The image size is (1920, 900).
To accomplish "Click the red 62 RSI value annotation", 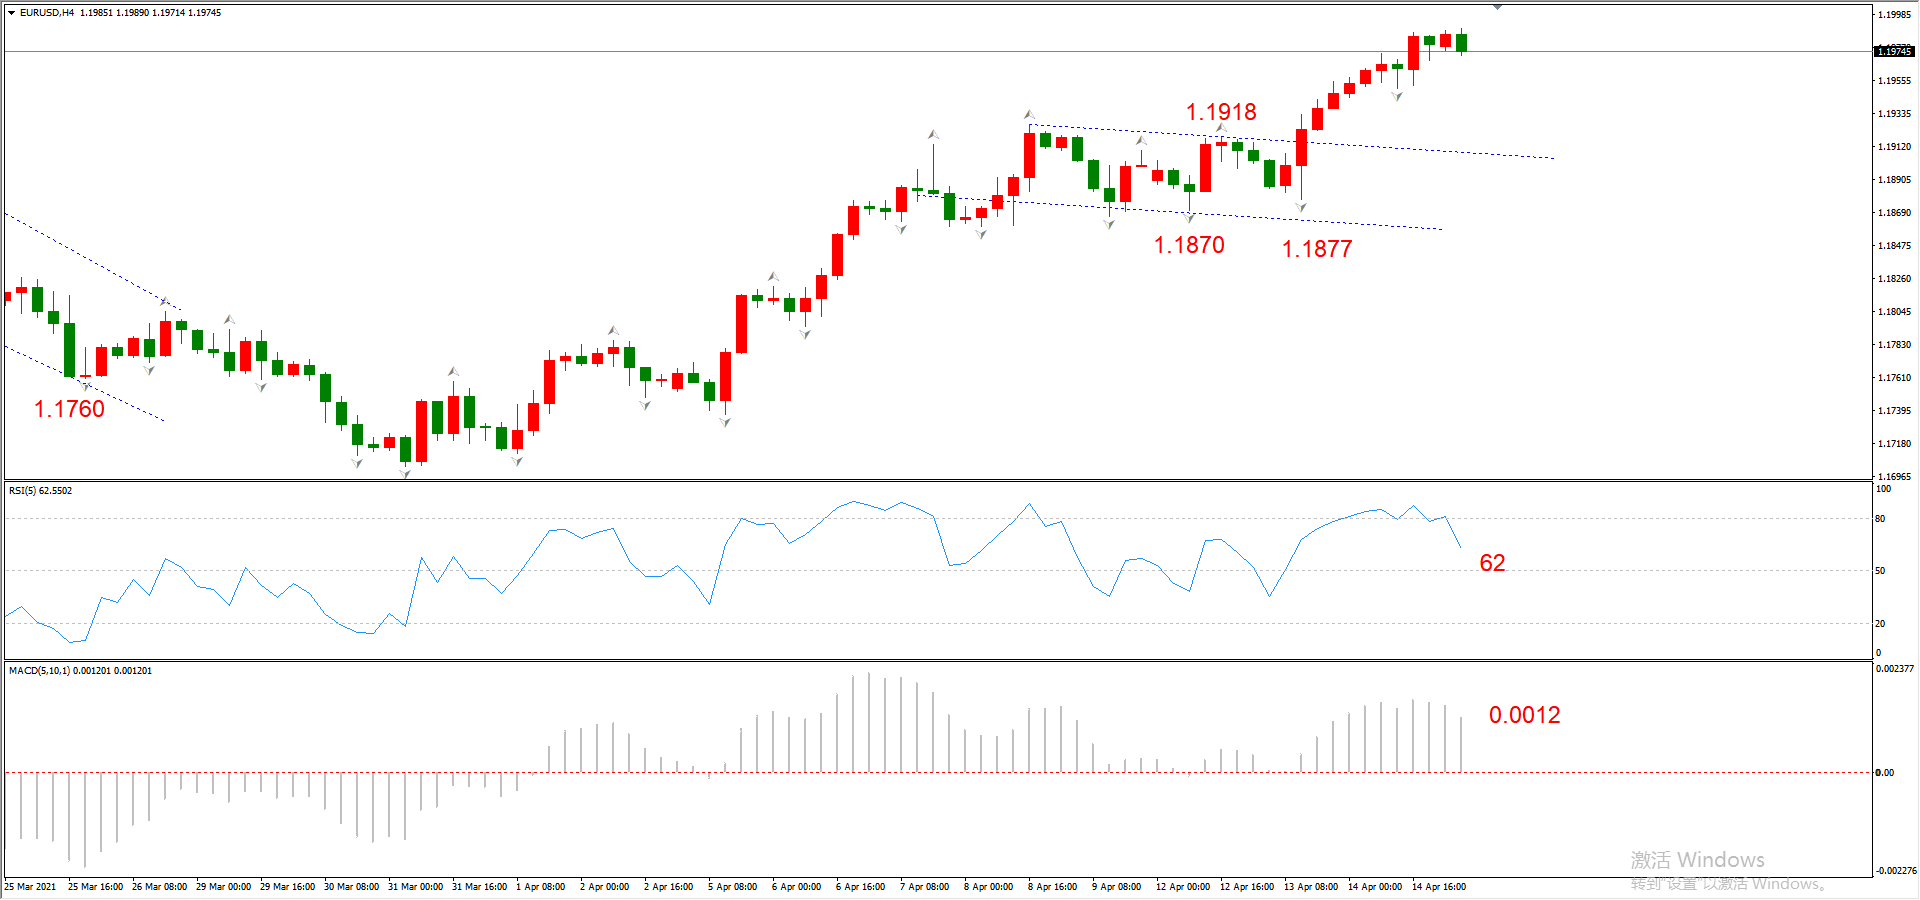I will point(1492,563).
